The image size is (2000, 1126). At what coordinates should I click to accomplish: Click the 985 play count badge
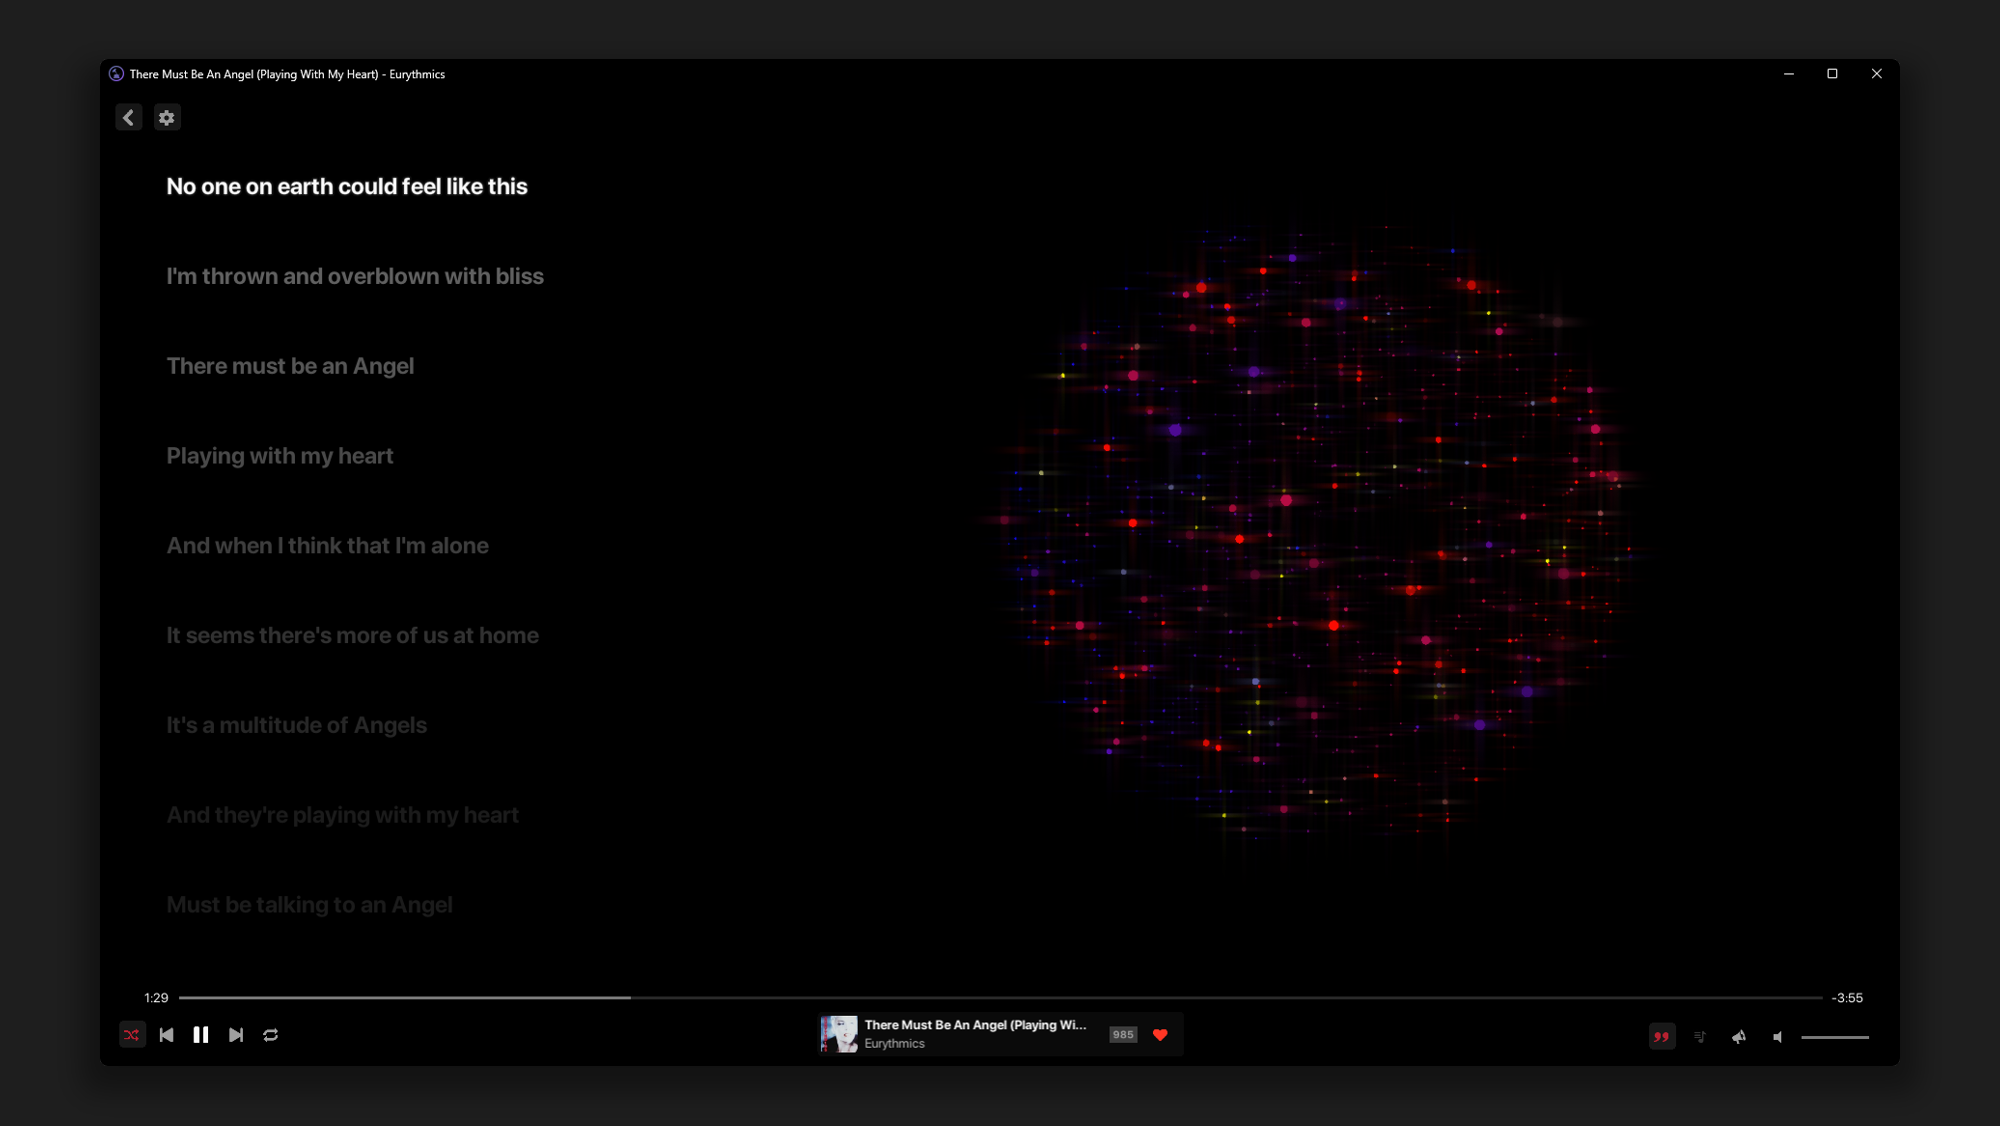(1123, 1035)
